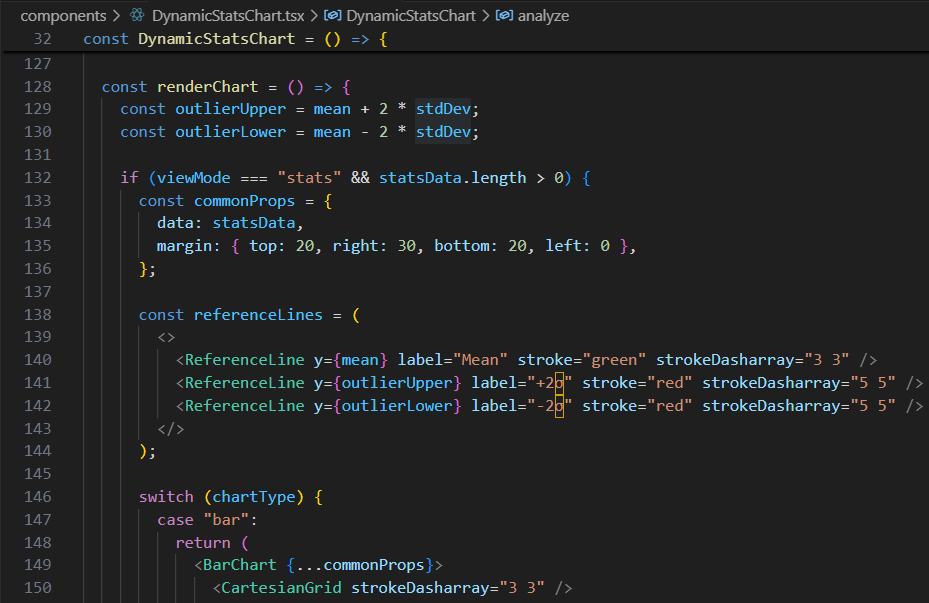Viewport: 929px width, 603px height.
Task: Click strokeDasharray="3 3" on line 140
Action: pyautogui.click(x=752, y=360)
